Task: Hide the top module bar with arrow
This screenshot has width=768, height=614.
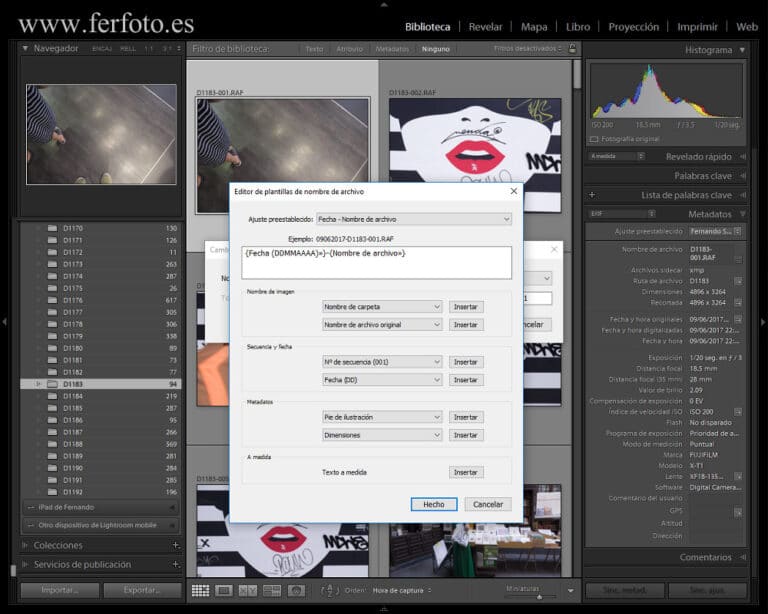Action: [384, 4]
